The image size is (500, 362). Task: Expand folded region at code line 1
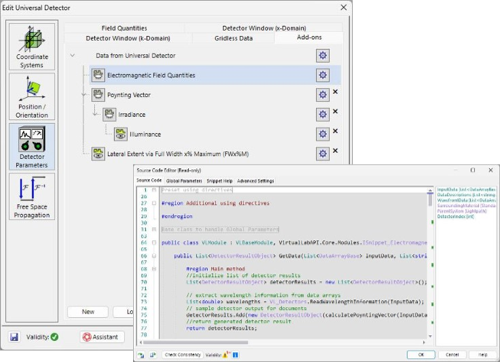(x=154, y=190)
